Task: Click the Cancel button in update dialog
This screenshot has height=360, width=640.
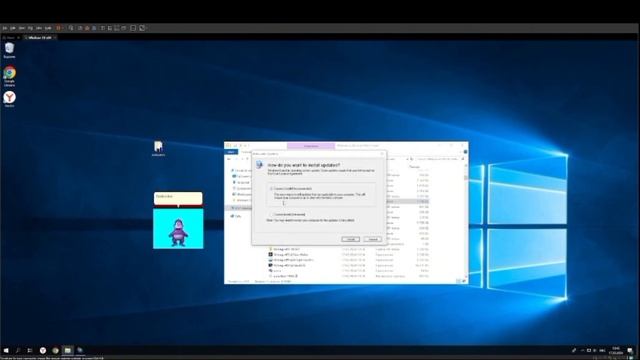Action: 372,239
